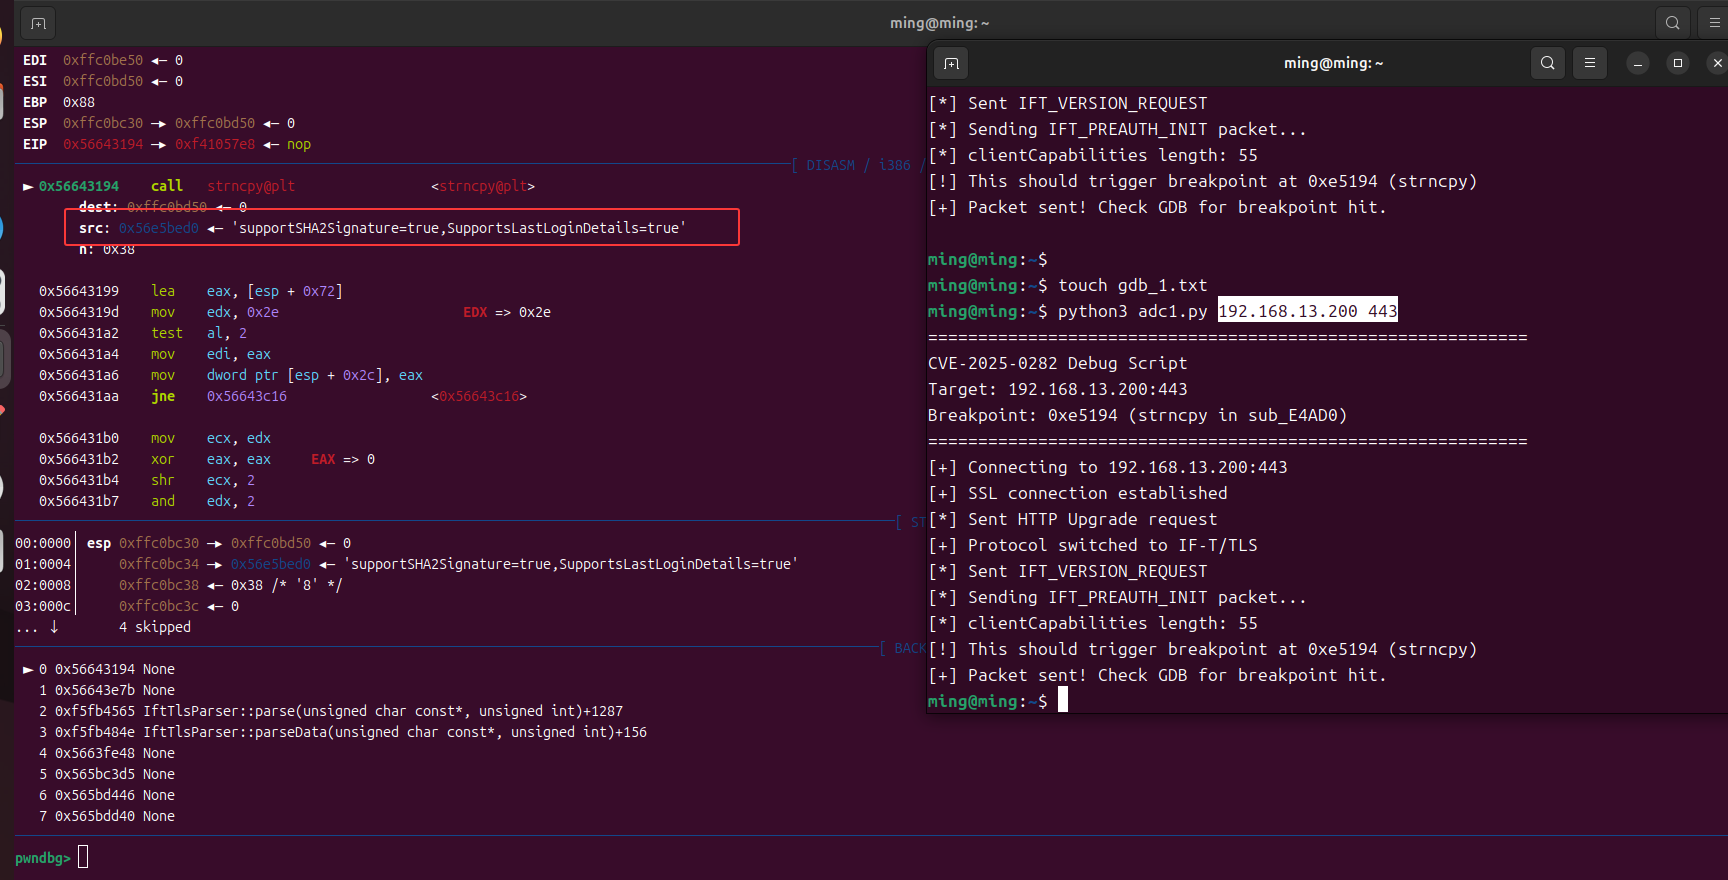The width and height of the screenshot is (1728, 880).
Task: Close the front terminal window
Action: click(1716, 63)
